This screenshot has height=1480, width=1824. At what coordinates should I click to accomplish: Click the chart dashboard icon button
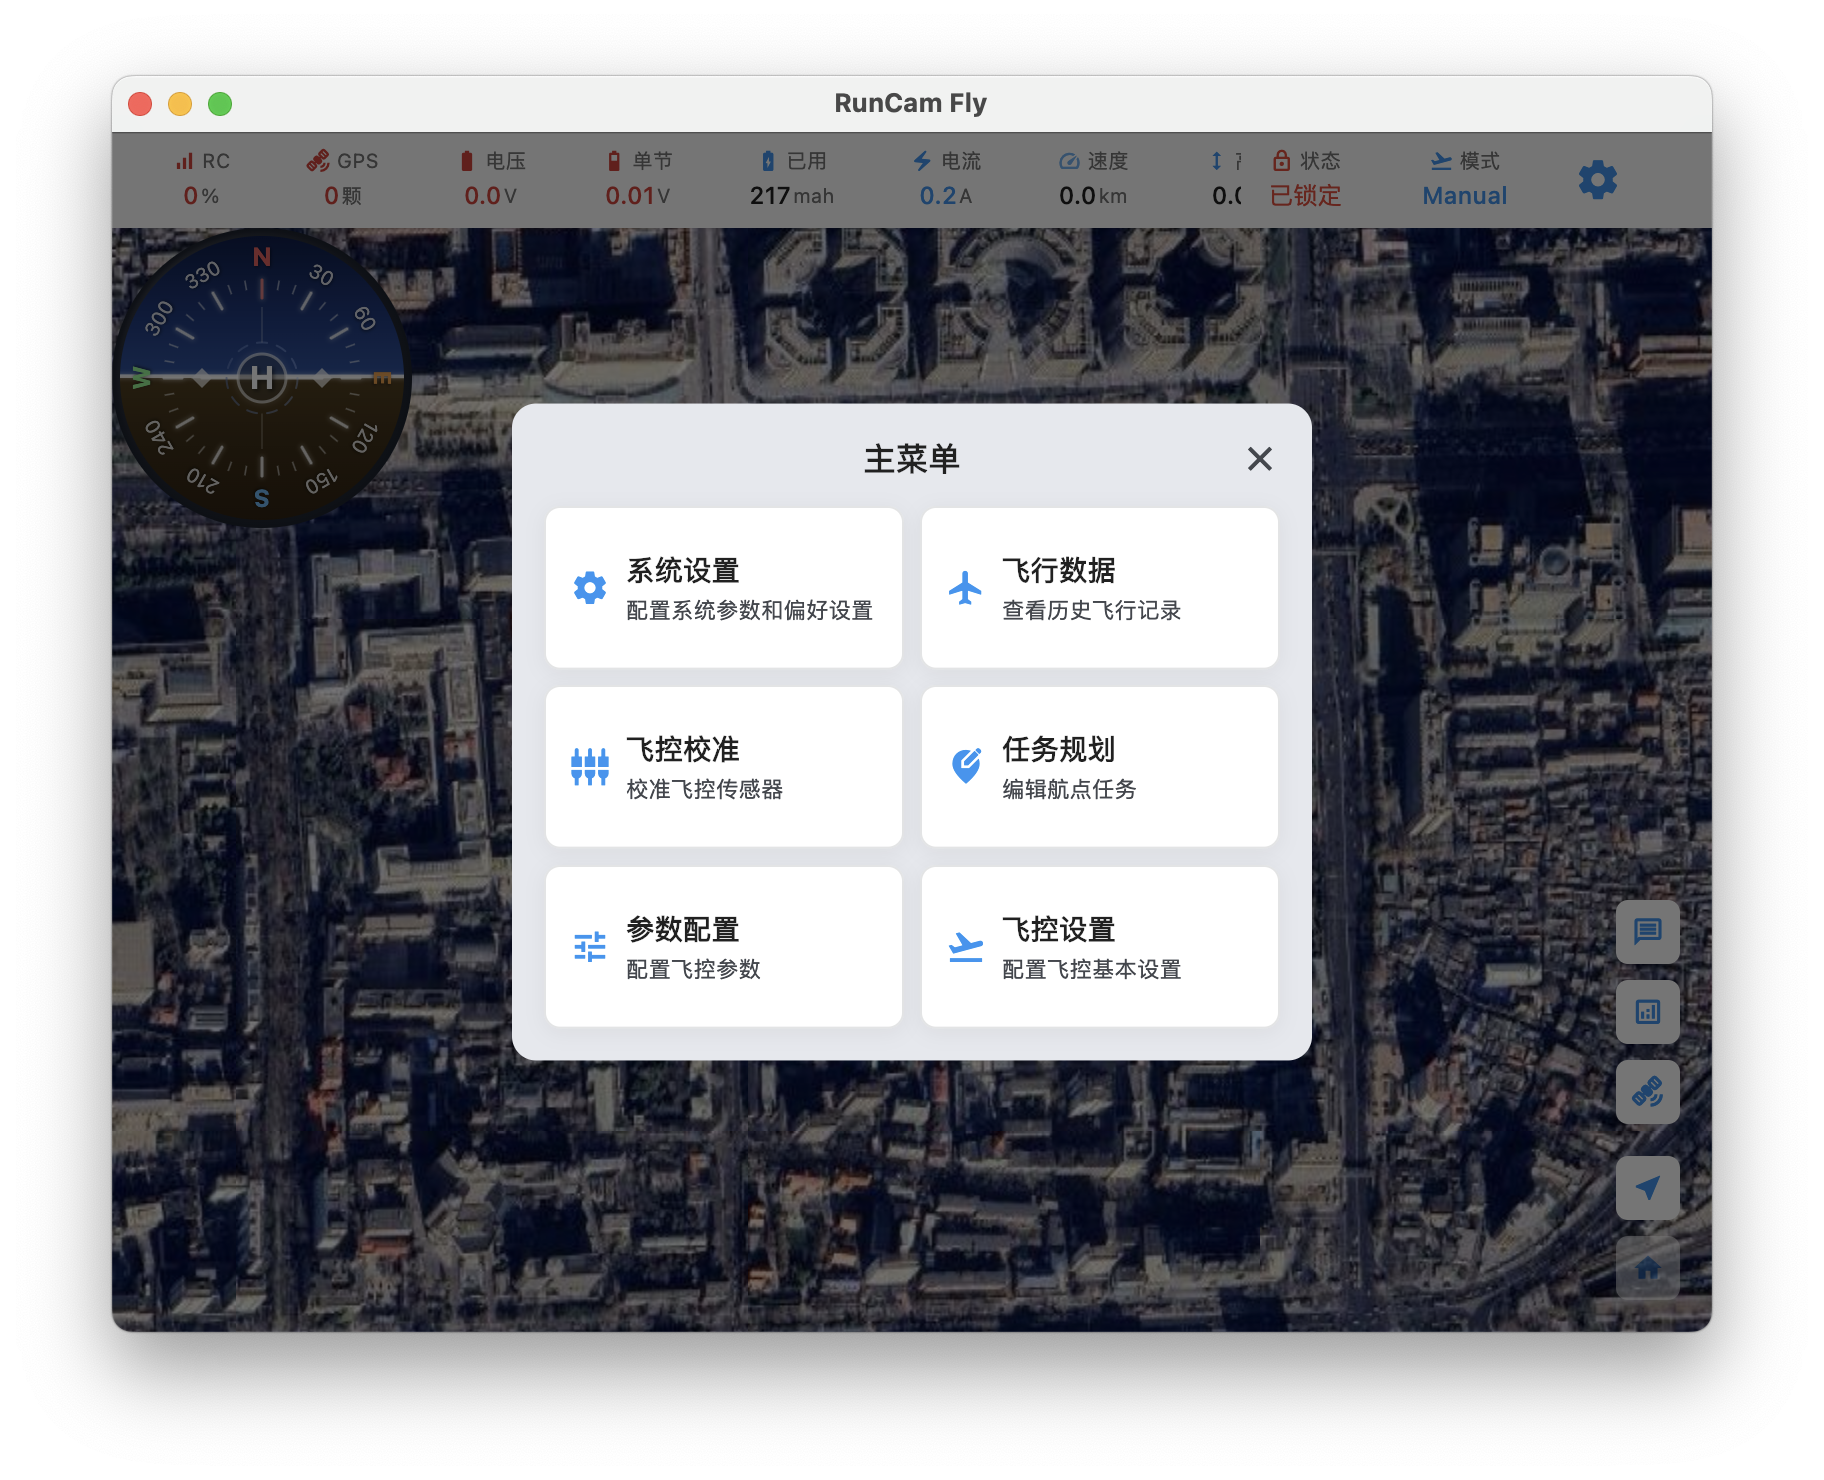click(1647, 1012)
